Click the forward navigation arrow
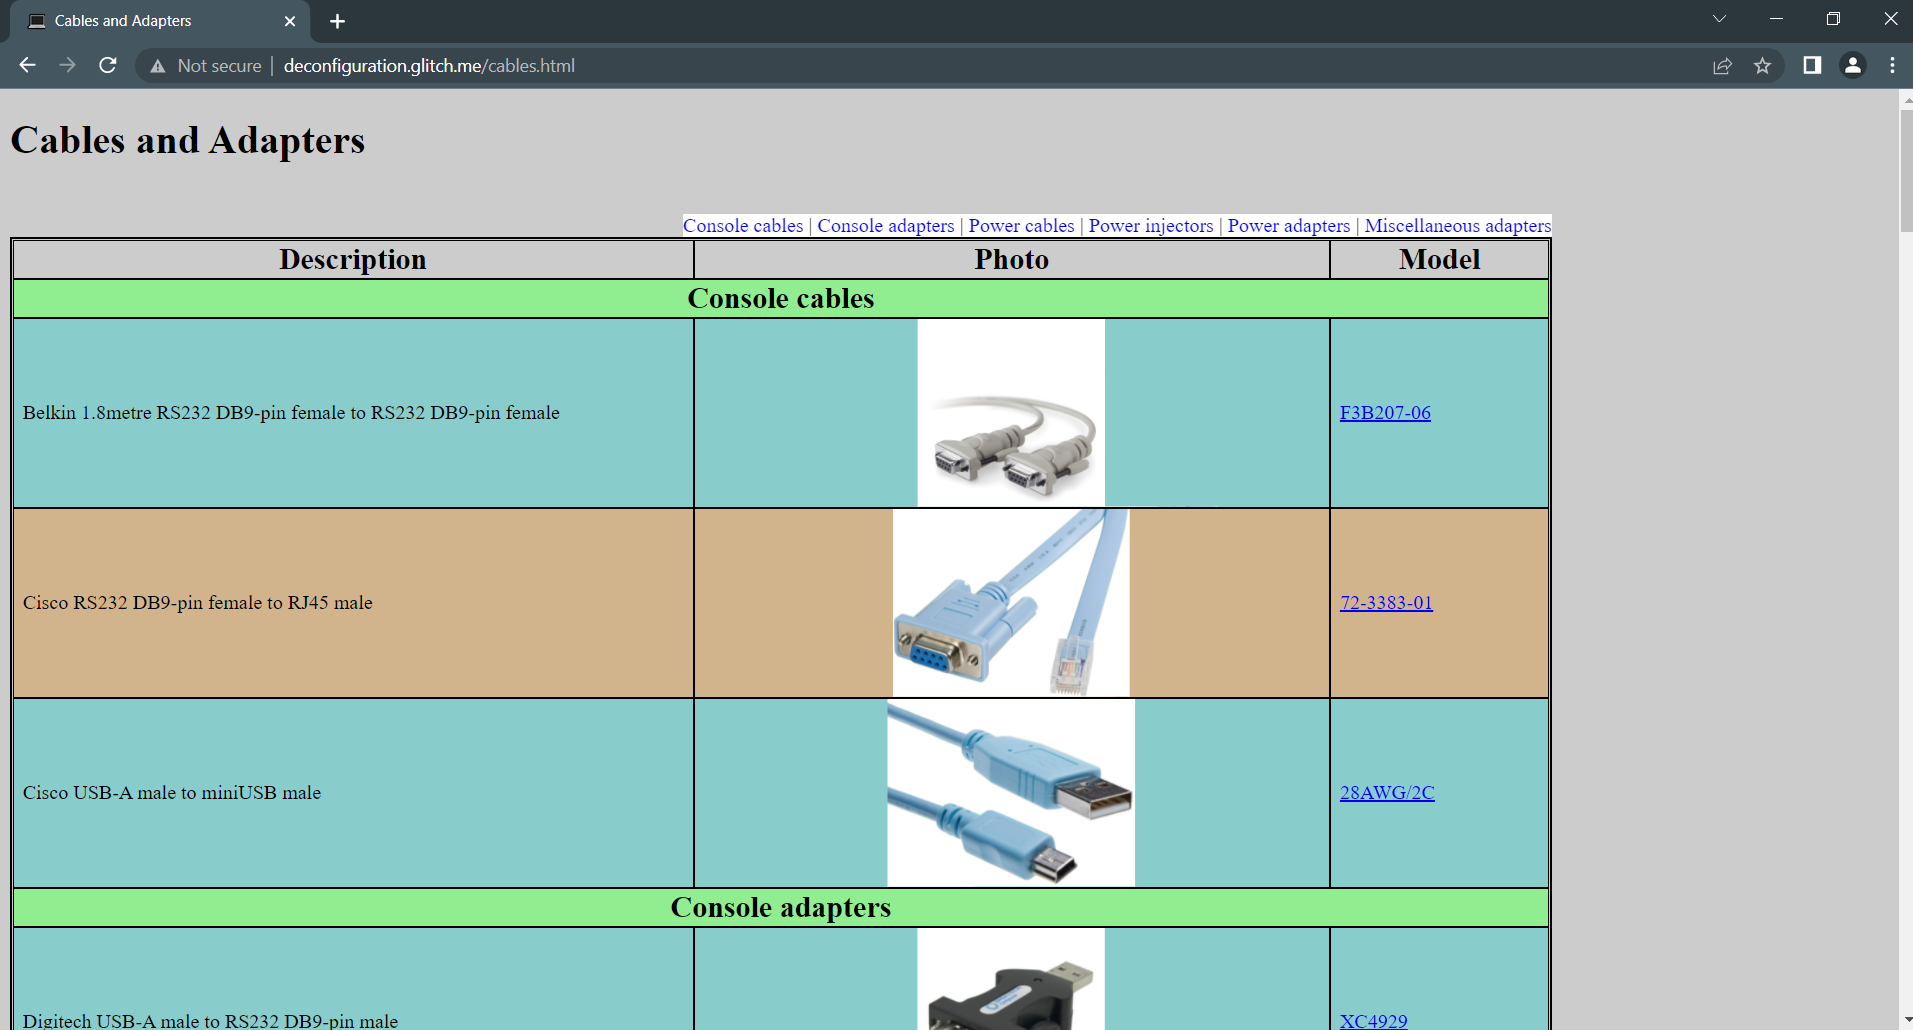Viewport: 1913px width, 1030px height. (x=67, y=65)
